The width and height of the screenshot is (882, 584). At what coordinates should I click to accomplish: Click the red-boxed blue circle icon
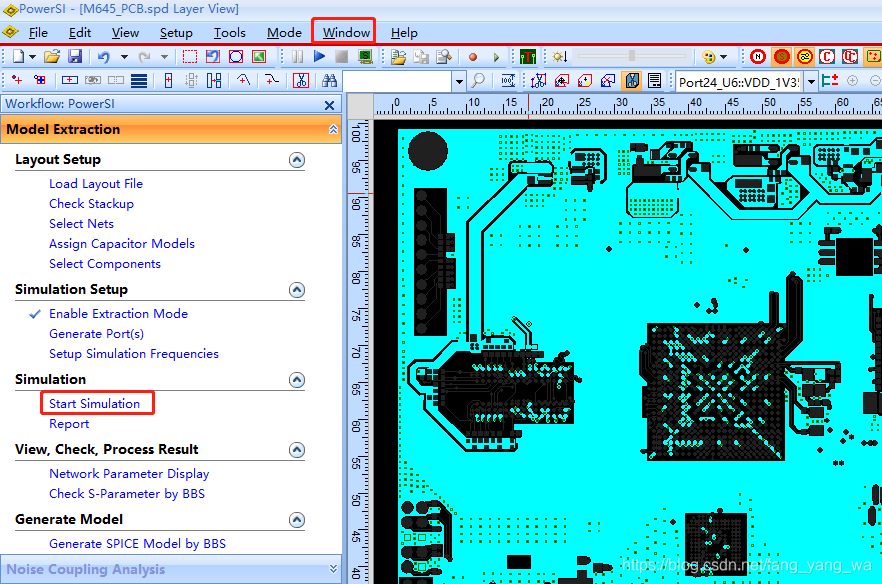(x=236, y=56)
